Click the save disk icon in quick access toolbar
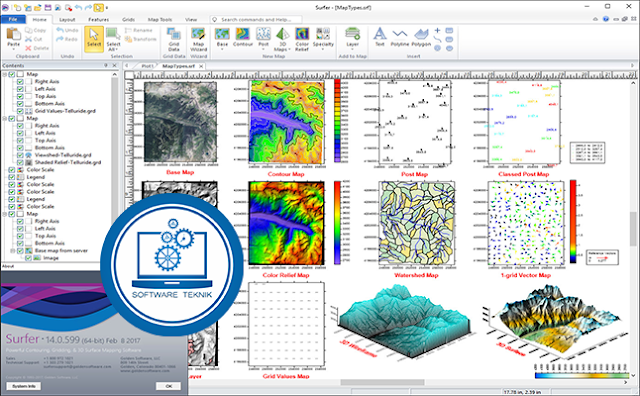This screenshot has height=396, width=640. click(48, 7)
